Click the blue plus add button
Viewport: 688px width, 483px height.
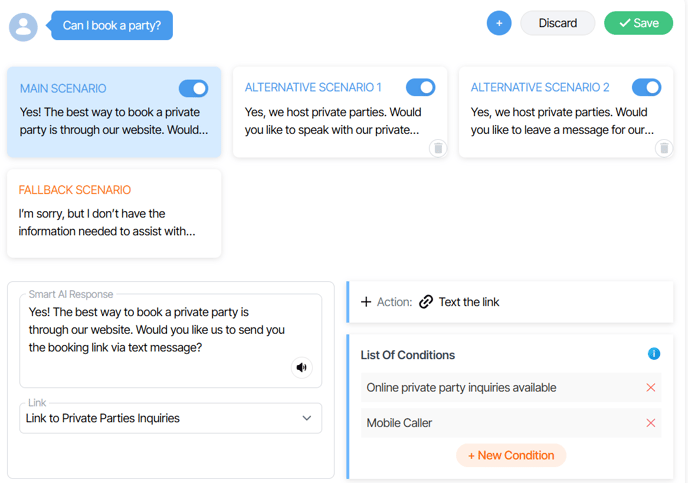(499, 23)
